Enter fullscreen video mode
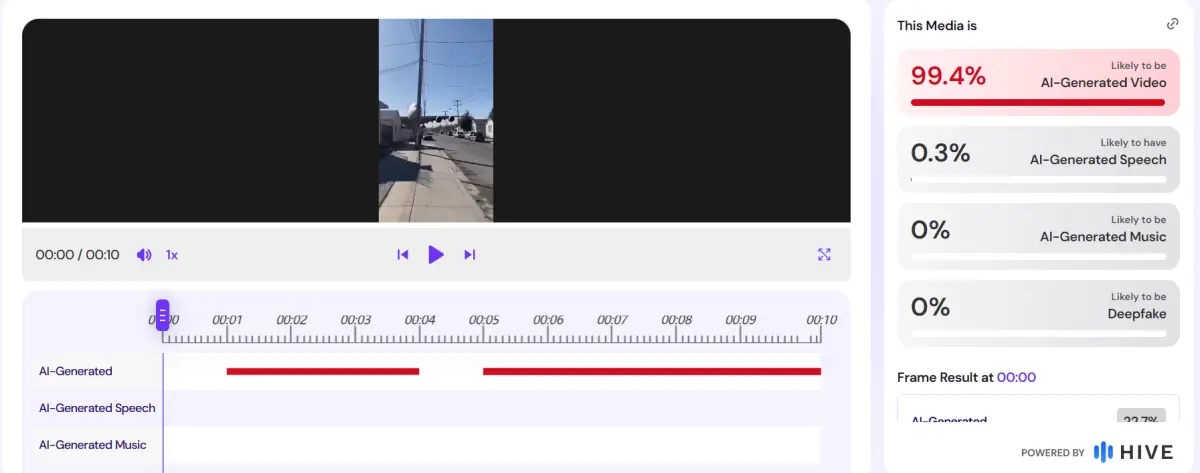 (824, 255)
